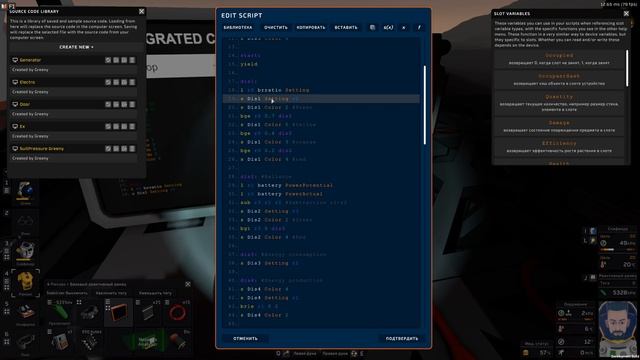
Task: Click the highlighted 's Dis1 Setting' code line
Action: click(321, 99)
